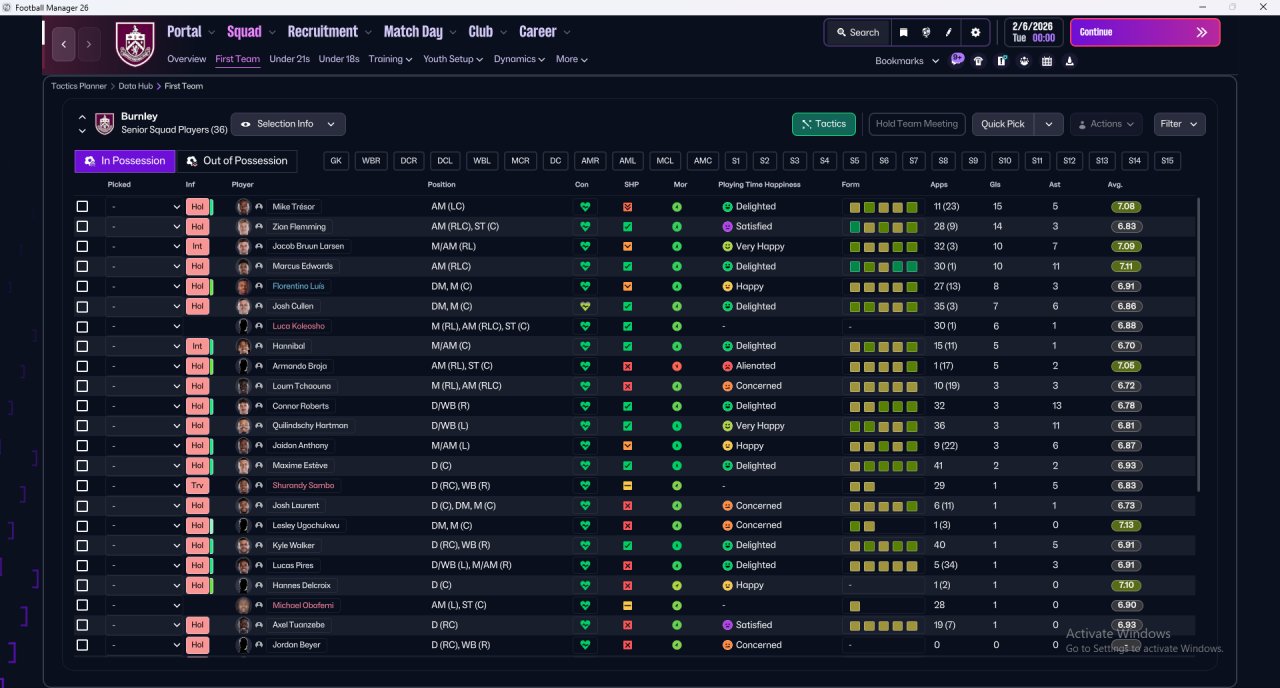
Task: Click the Tactics button
Action: tap(823, 124)
